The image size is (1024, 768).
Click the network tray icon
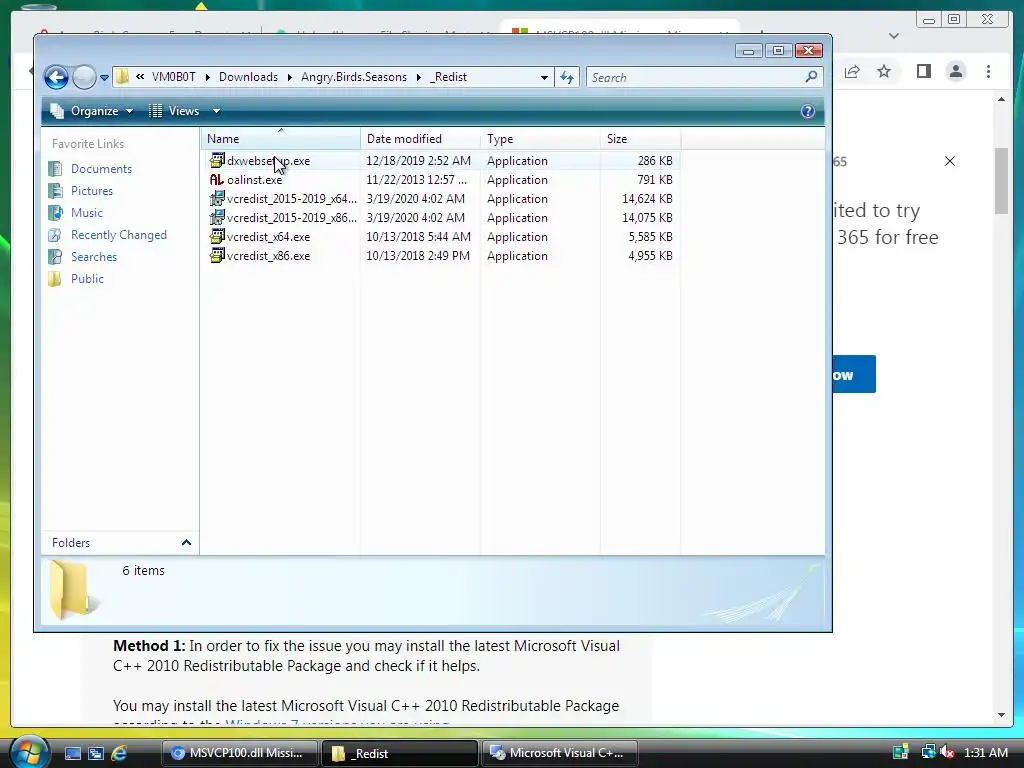(x=928, y=752)
